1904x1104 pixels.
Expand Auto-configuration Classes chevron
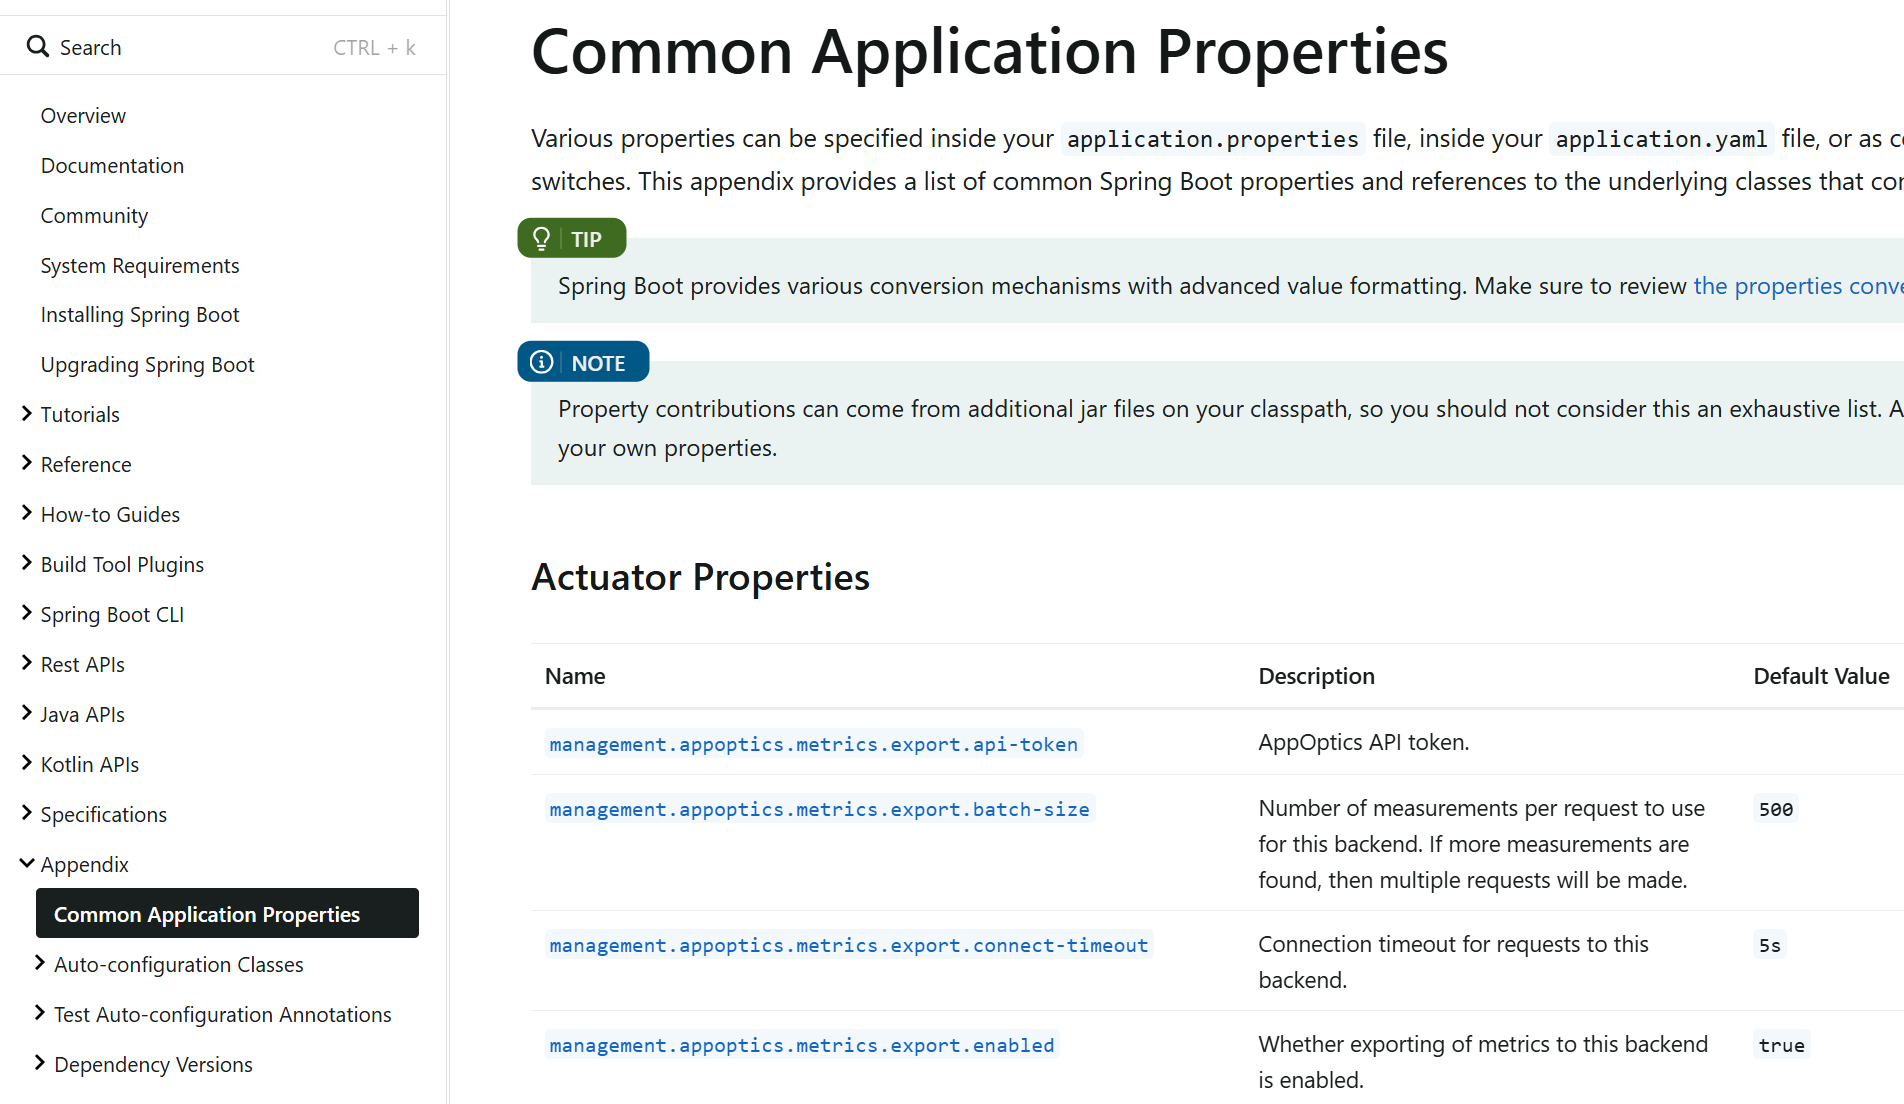pos(40,963)
